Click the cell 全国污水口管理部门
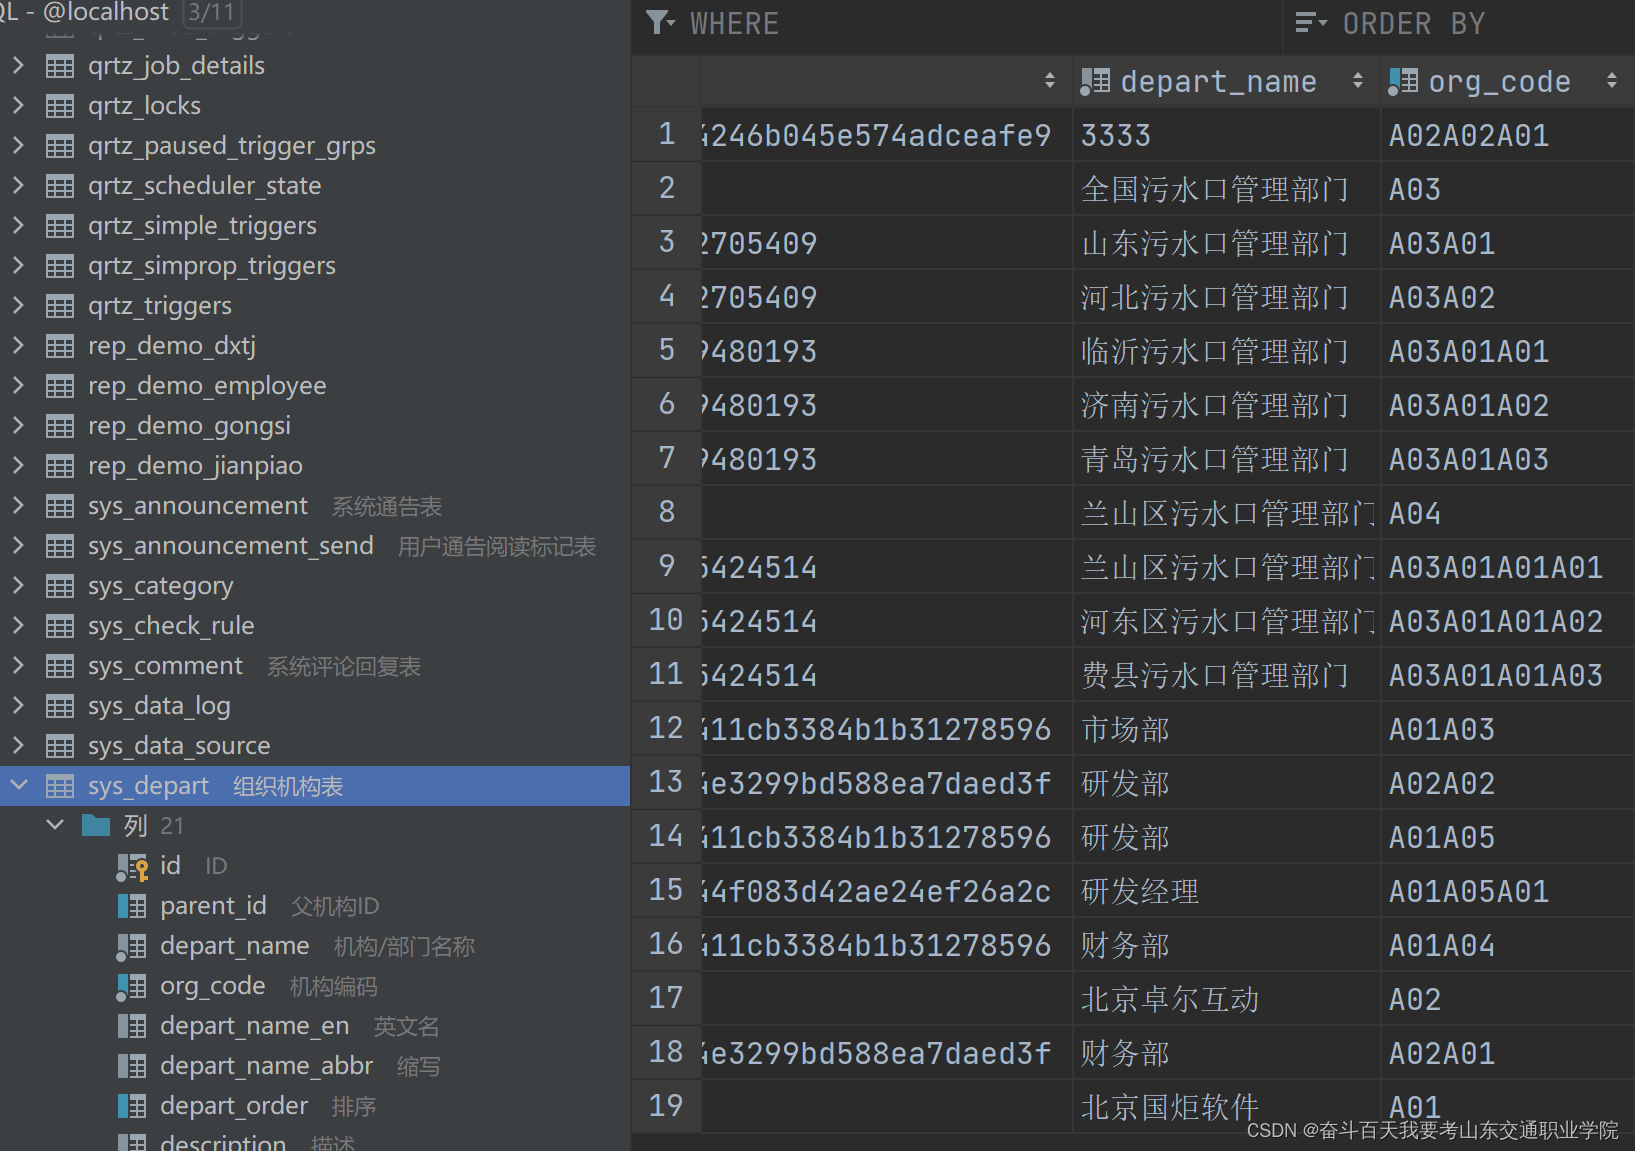 (x=1226, y=189)
